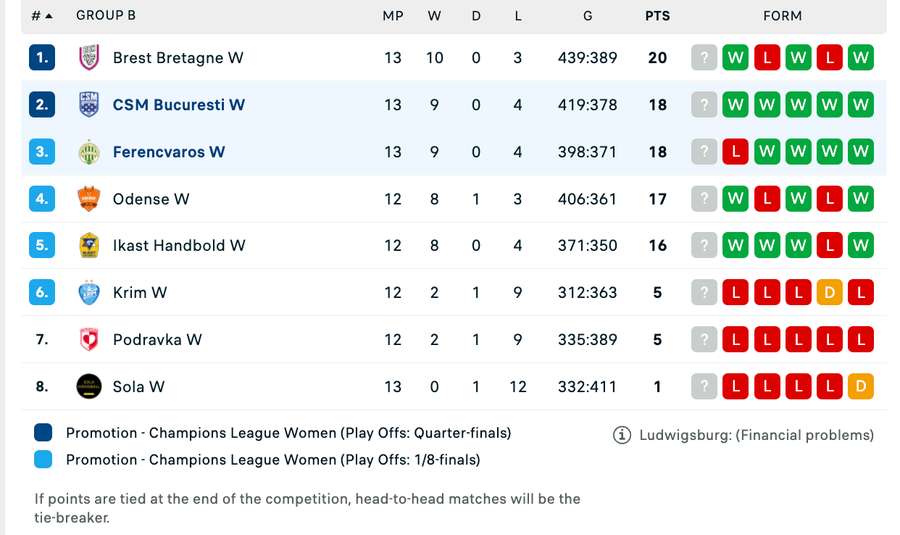900x535 pixels.
Task: Click the Sola W black round logo
Action: 89,387
